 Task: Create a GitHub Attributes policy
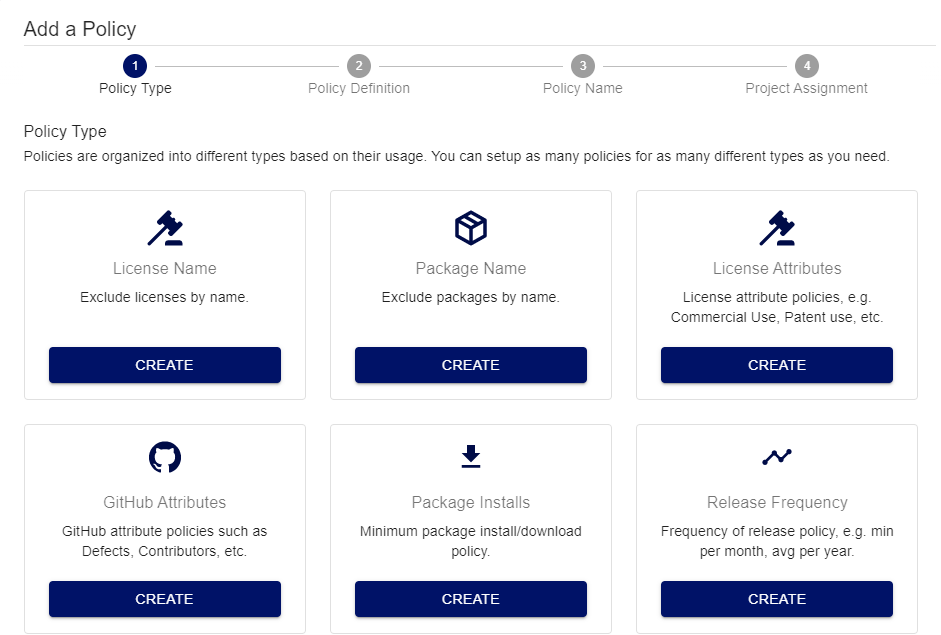click(165, 599)
